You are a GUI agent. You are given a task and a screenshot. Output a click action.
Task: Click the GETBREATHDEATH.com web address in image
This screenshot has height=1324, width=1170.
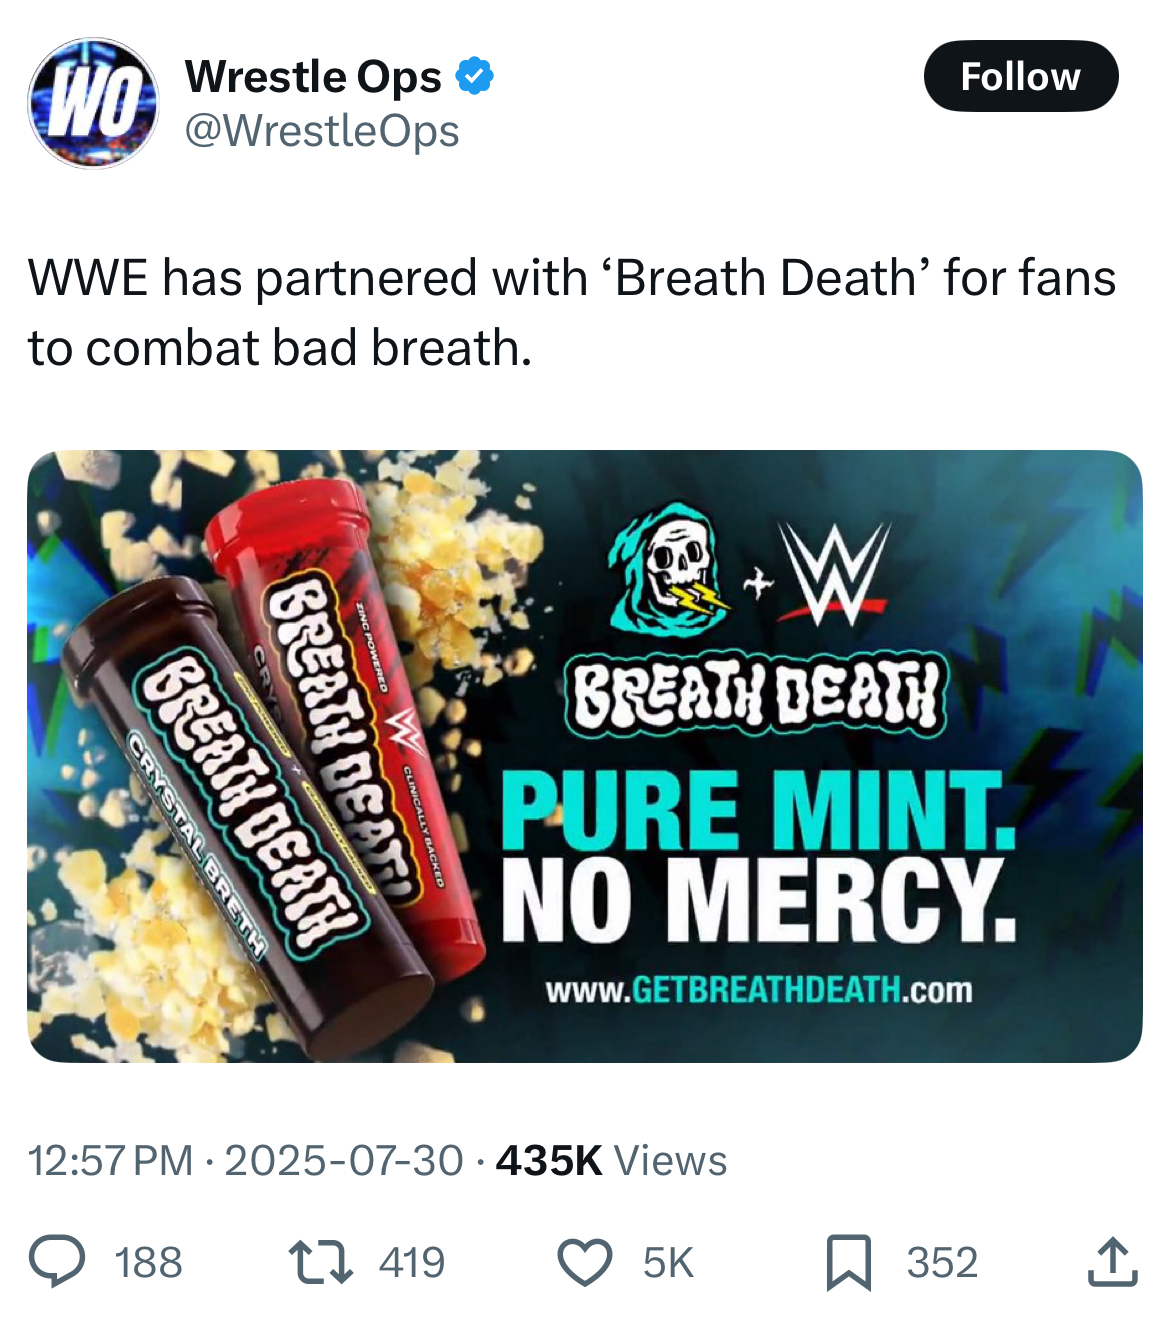(x=759, y=990)
